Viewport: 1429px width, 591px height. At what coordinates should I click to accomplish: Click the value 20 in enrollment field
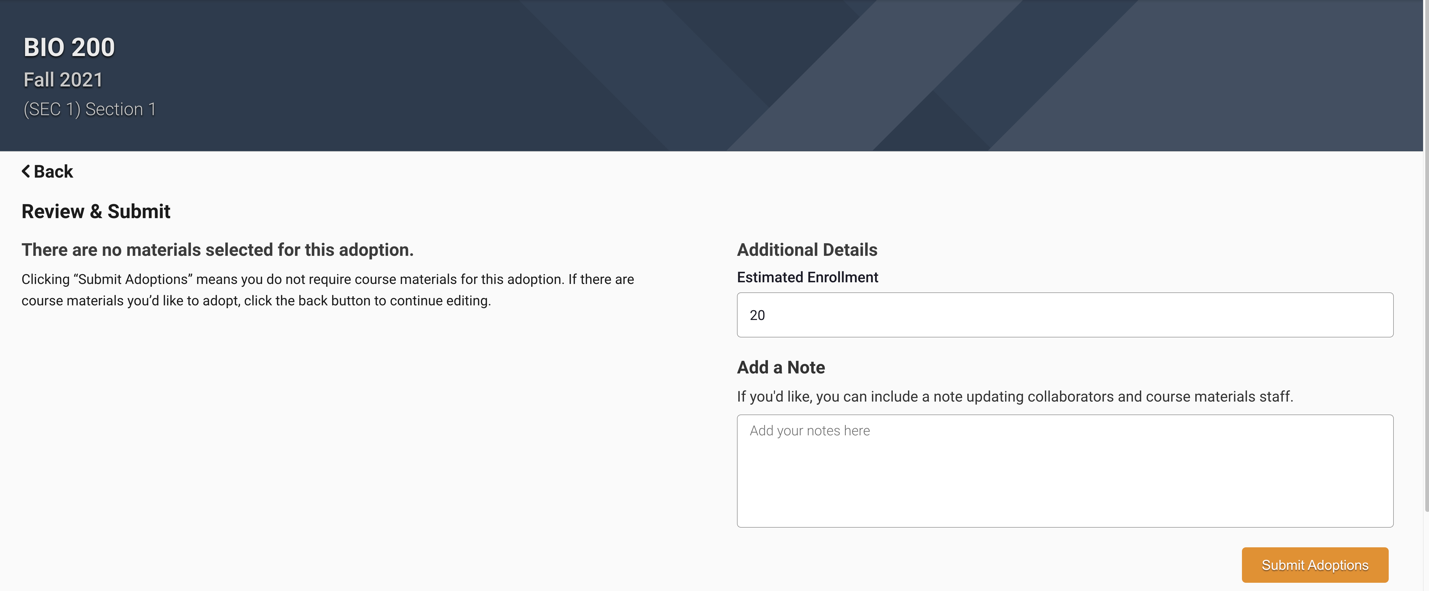tap(757, 316)
